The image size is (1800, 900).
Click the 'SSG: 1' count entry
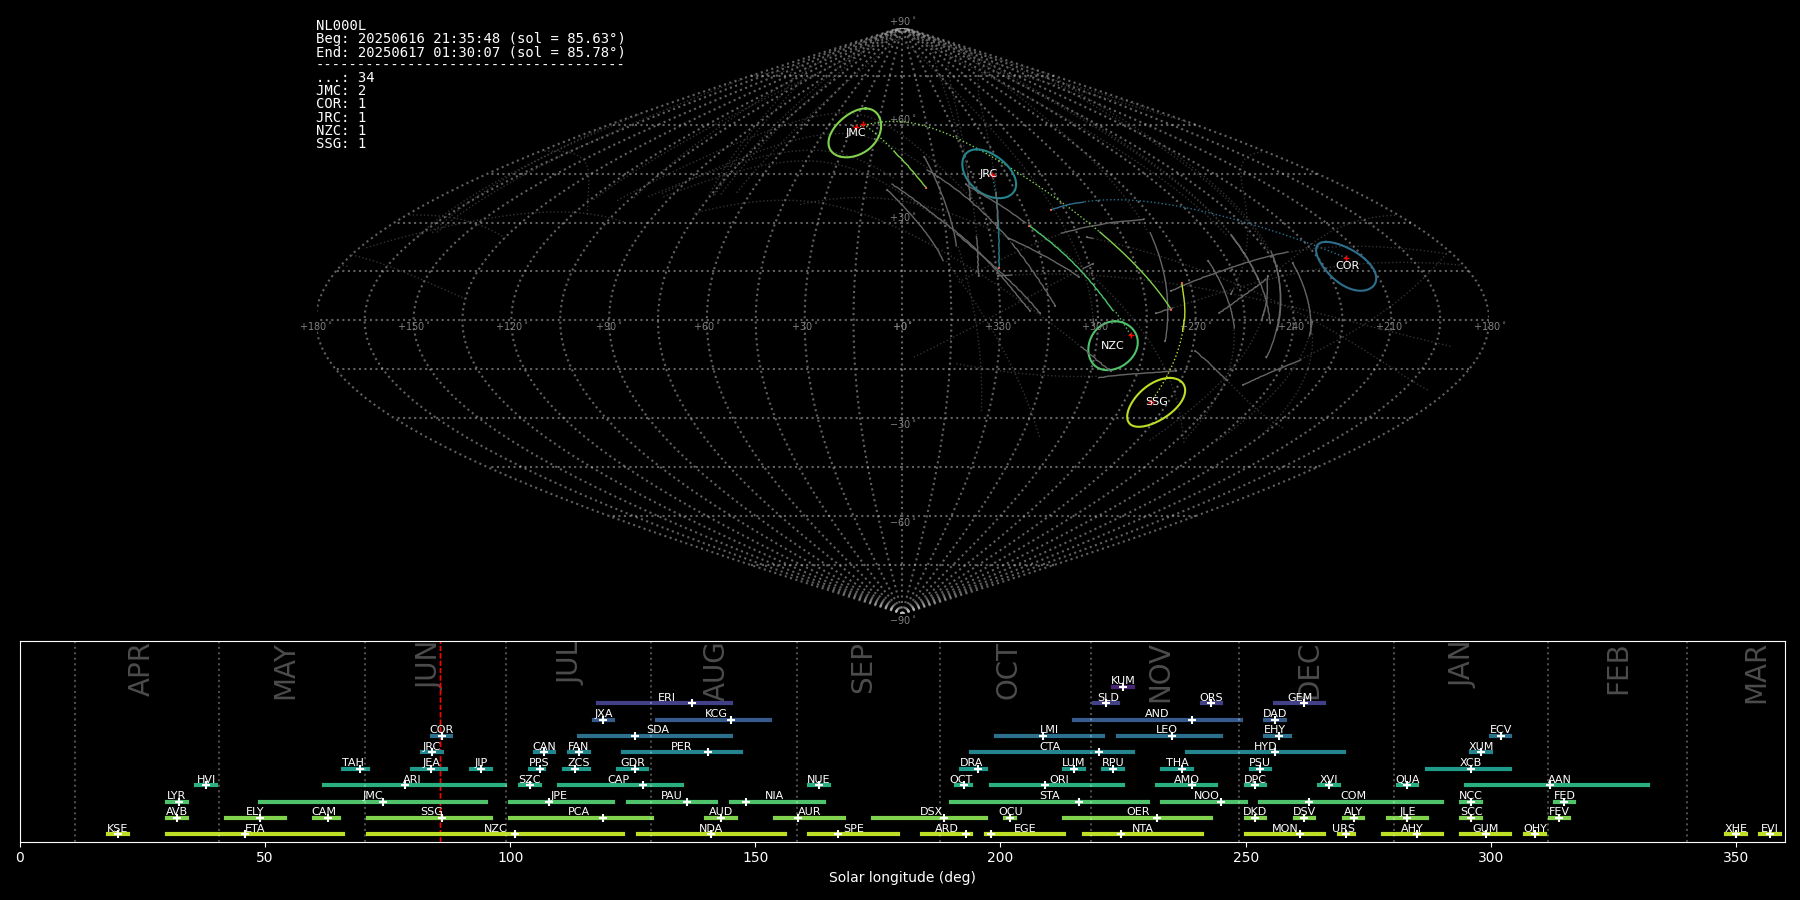[341, 144]
